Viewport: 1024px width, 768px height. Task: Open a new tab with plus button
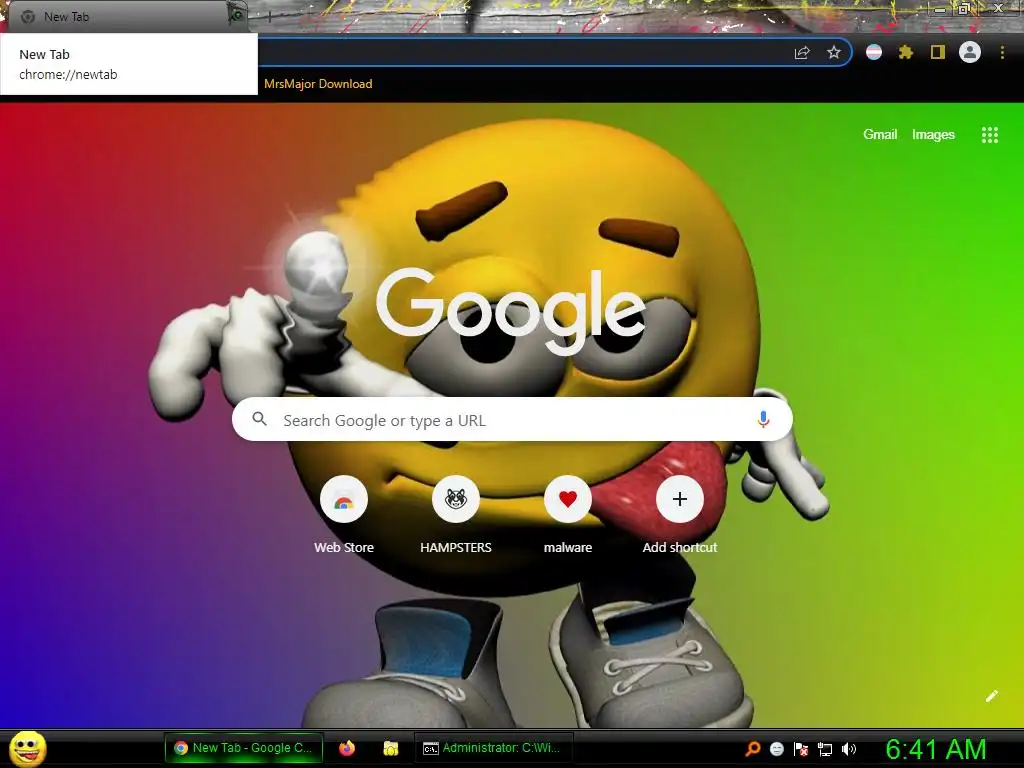269,17
